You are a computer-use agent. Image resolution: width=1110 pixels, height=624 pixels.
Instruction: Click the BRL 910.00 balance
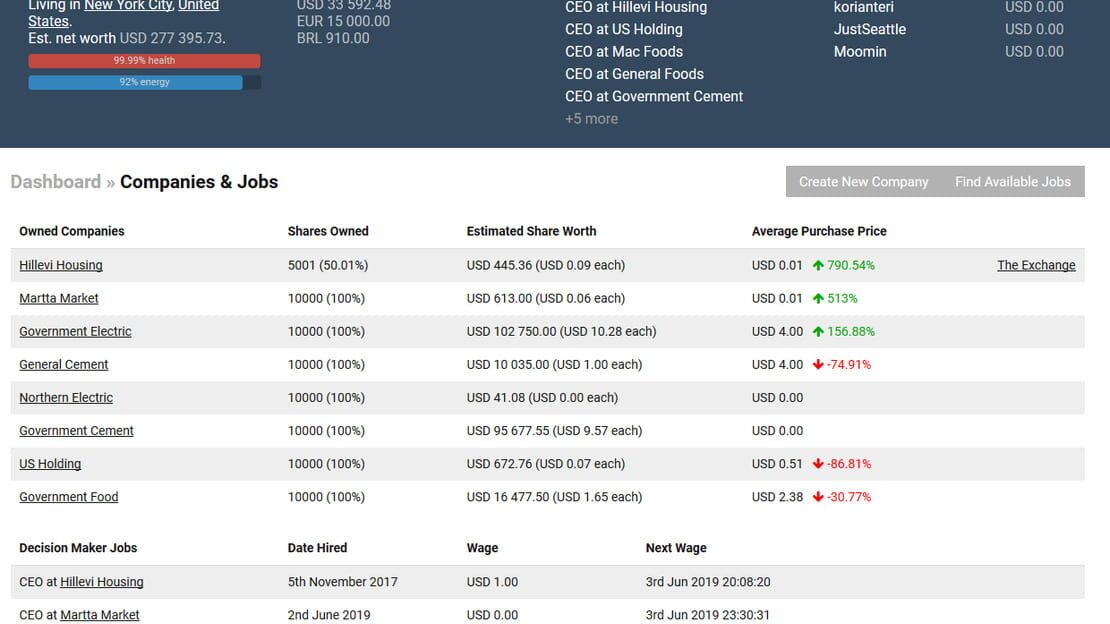333,38
